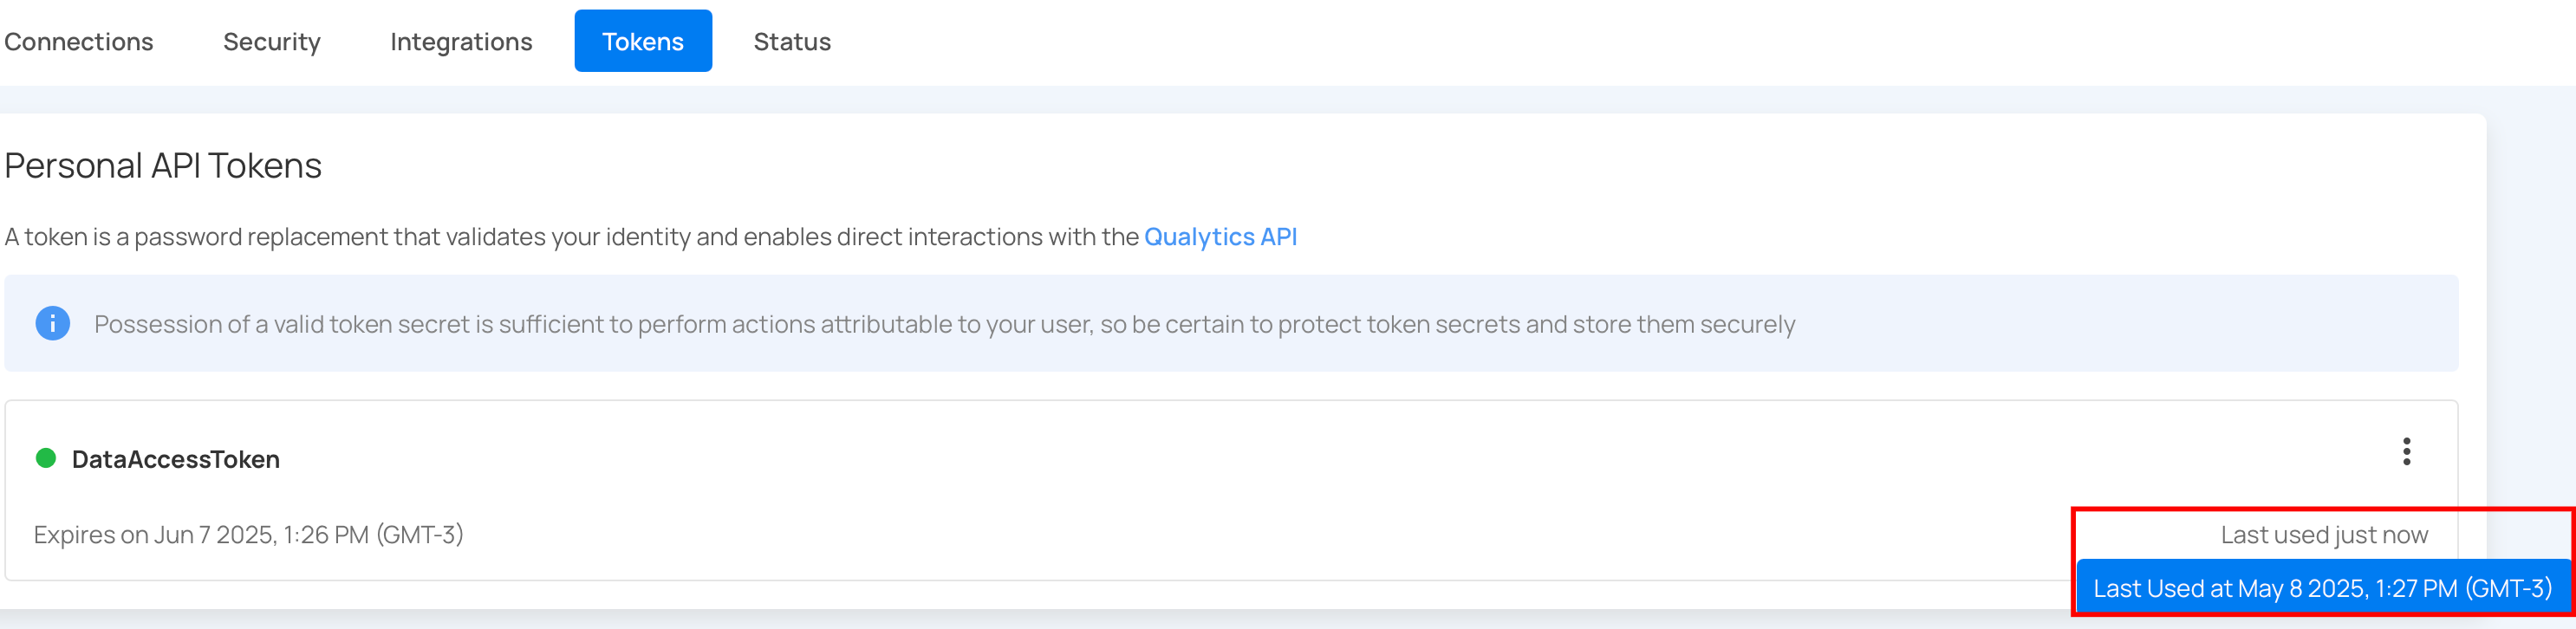Click the token secret security warning text
The height and width of the screenshot is (629, 2576).
click(944, 325)
